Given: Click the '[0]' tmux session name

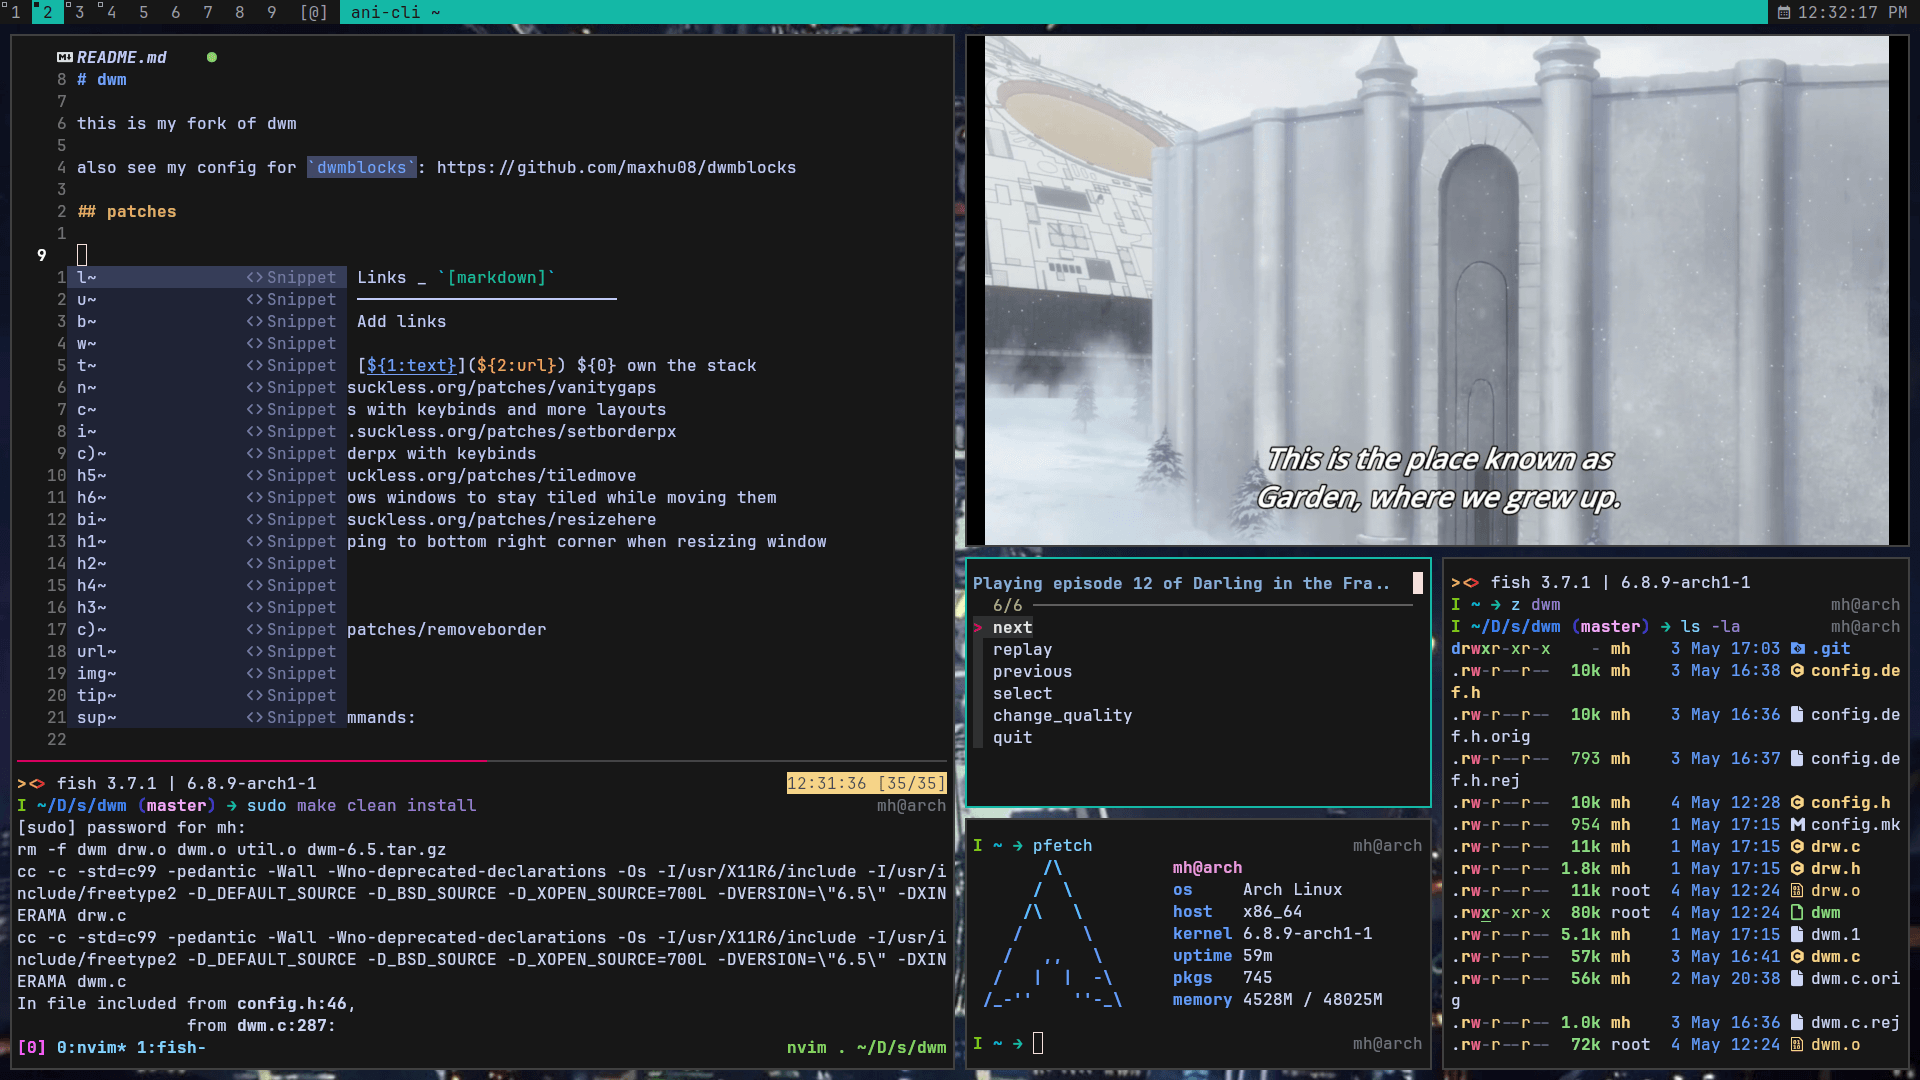Looking at the screenshot, I should (31, 1047).
